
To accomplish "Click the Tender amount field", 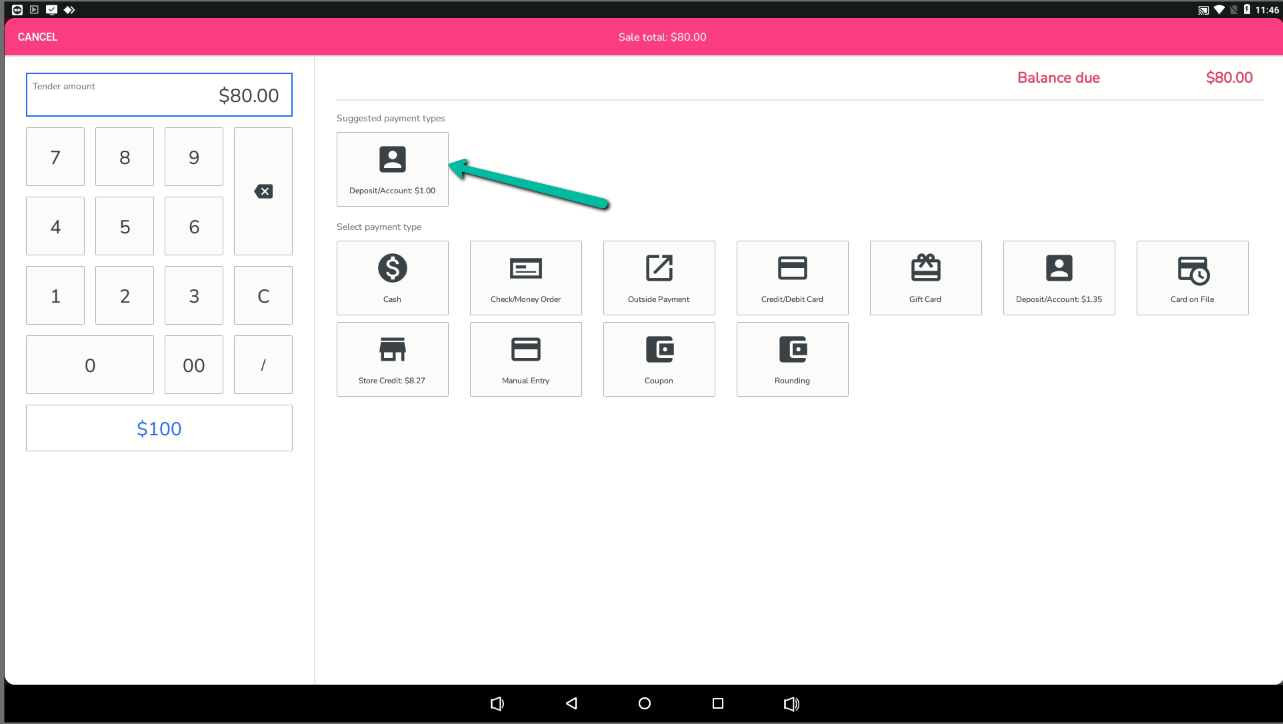I will click(x=159, y=95).
